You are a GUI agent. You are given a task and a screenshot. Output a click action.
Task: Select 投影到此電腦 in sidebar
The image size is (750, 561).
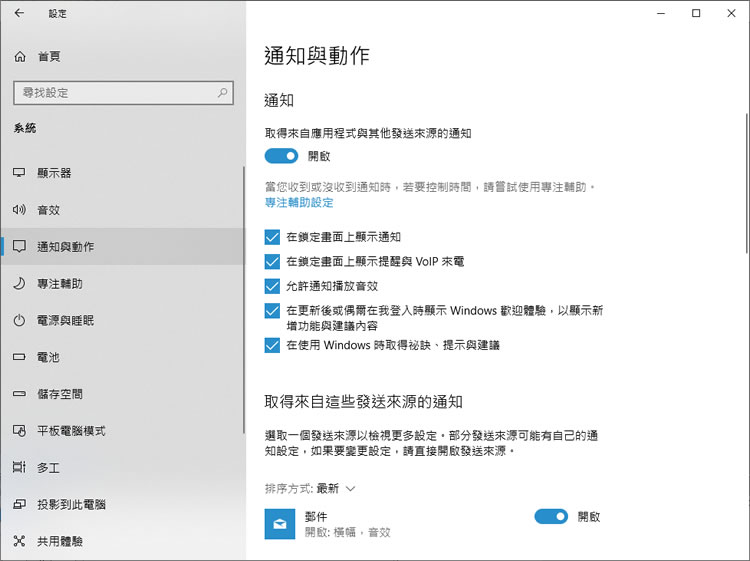(122, 504)
